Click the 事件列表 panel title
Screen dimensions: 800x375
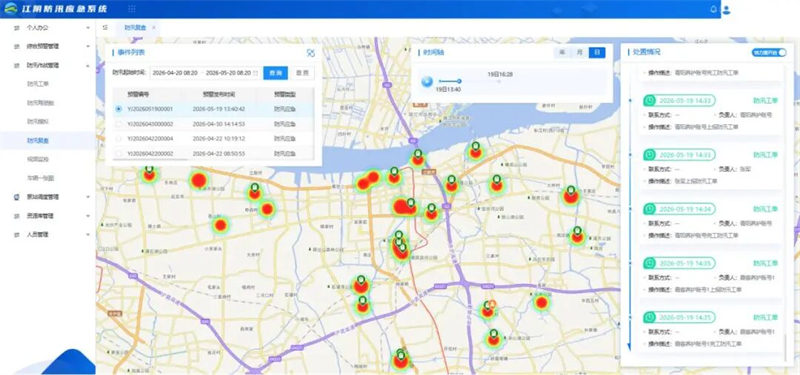tap(131, 53)
